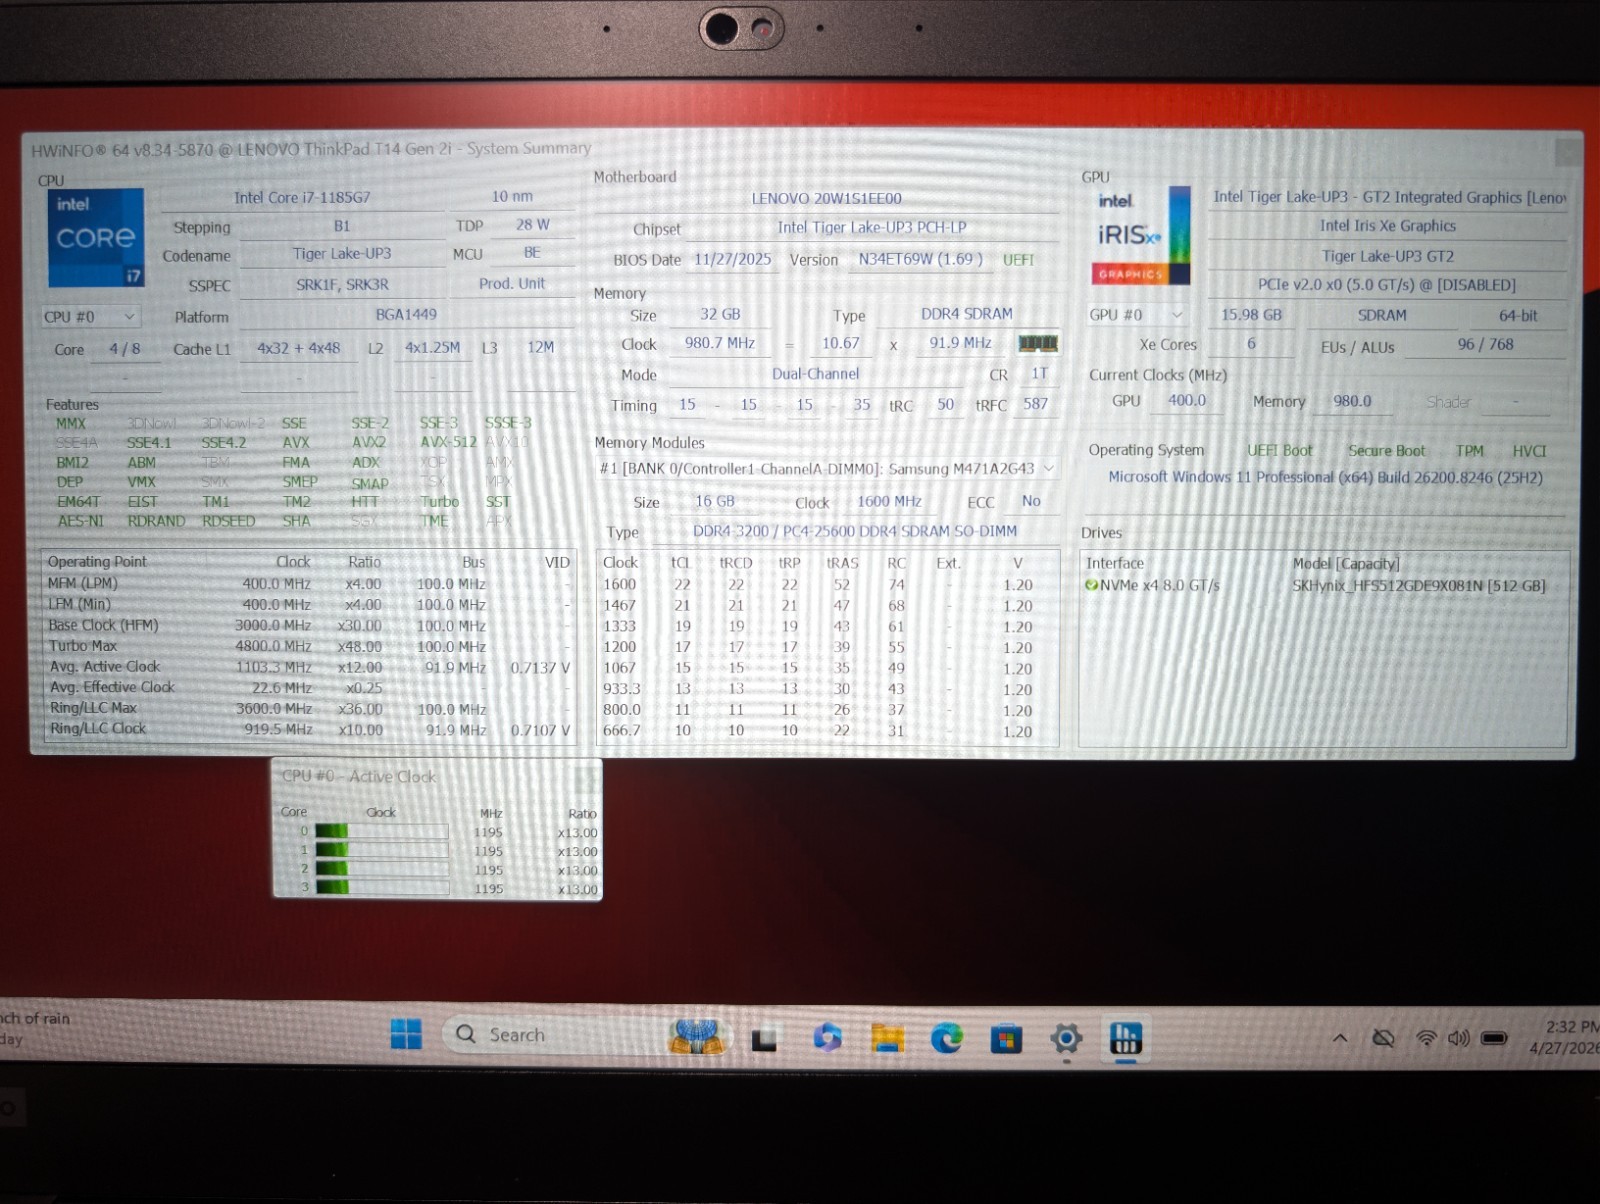Image resolution: width=1600 pixels, height=1204 pixels.
Task: Click chipset Intel Tiger Lake-UP3 PCH-LP
Action: [872, 228]
